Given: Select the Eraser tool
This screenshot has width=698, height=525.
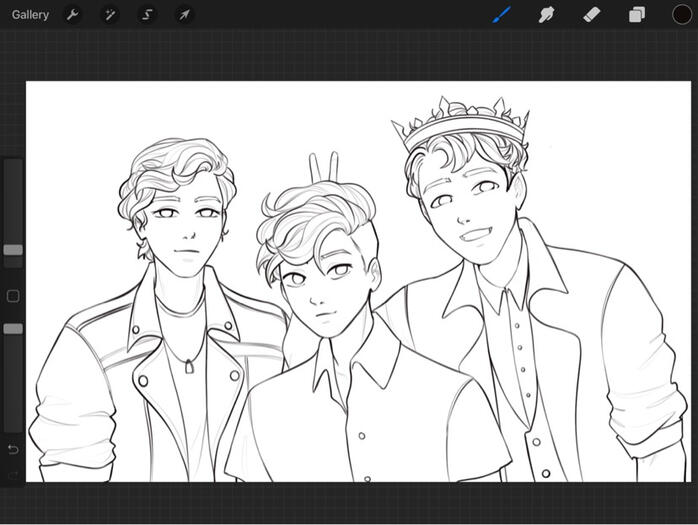Looking at the screenshot, I should click(592, 15).
